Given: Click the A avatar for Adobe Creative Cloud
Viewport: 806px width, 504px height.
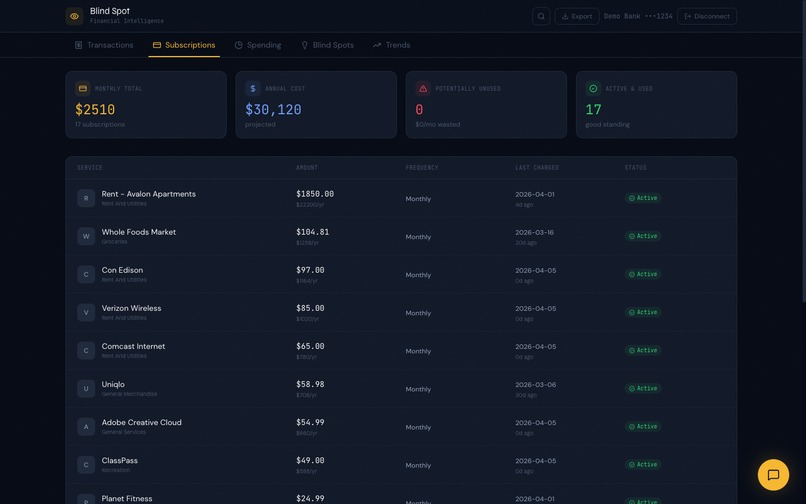Looking at the screenshot, I should 86,426.
